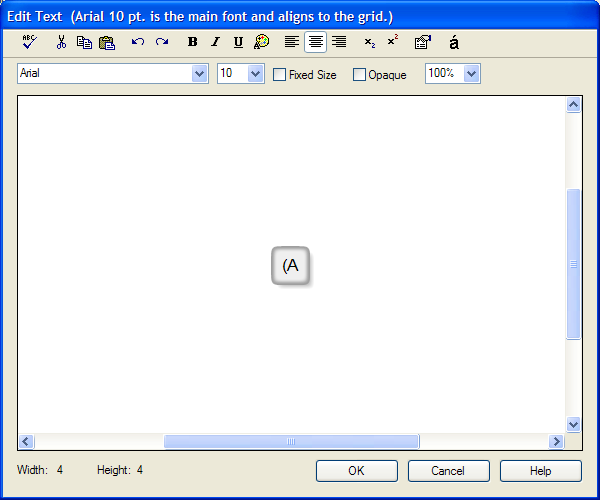The image size is (600, 500).
Task: Click the Copy icon
Action: (84, 42)
